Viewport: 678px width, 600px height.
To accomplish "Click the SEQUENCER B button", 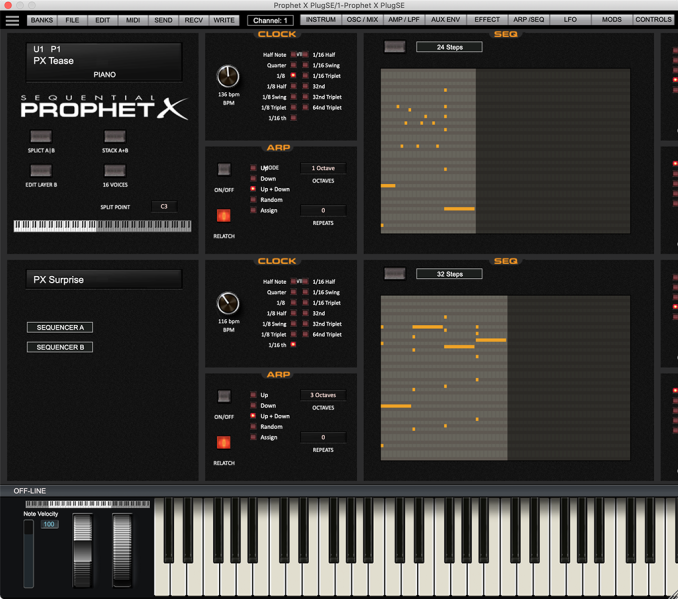I will tap(60, 347).
